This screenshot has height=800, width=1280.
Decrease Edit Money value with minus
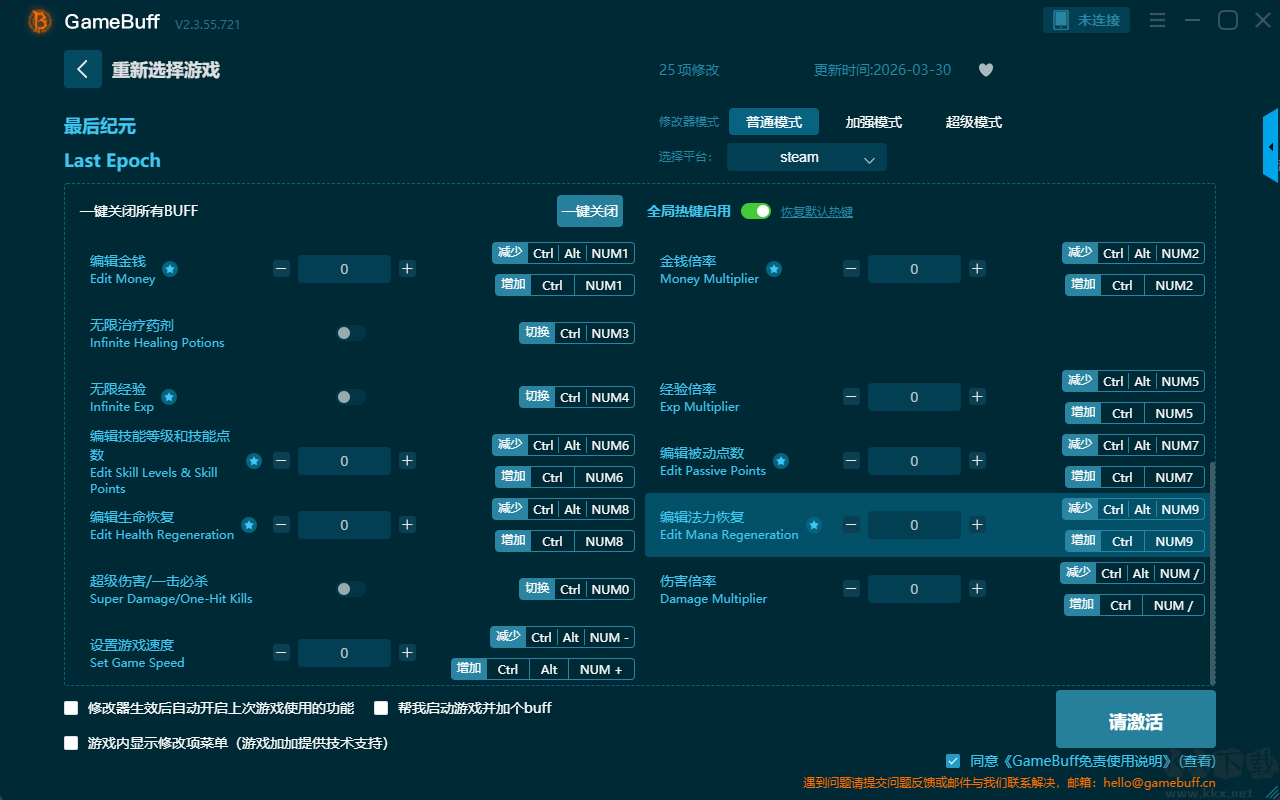(282, 269)
